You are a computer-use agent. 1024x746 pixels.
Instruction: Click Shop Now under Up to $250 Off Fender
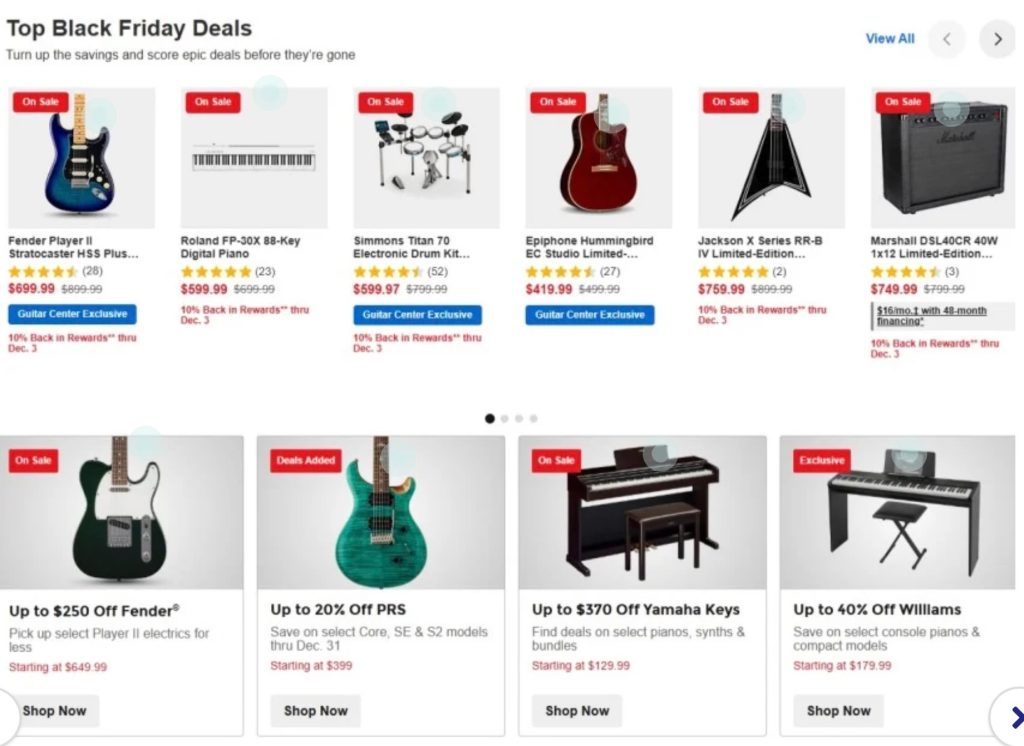click(x=55, y=711)
